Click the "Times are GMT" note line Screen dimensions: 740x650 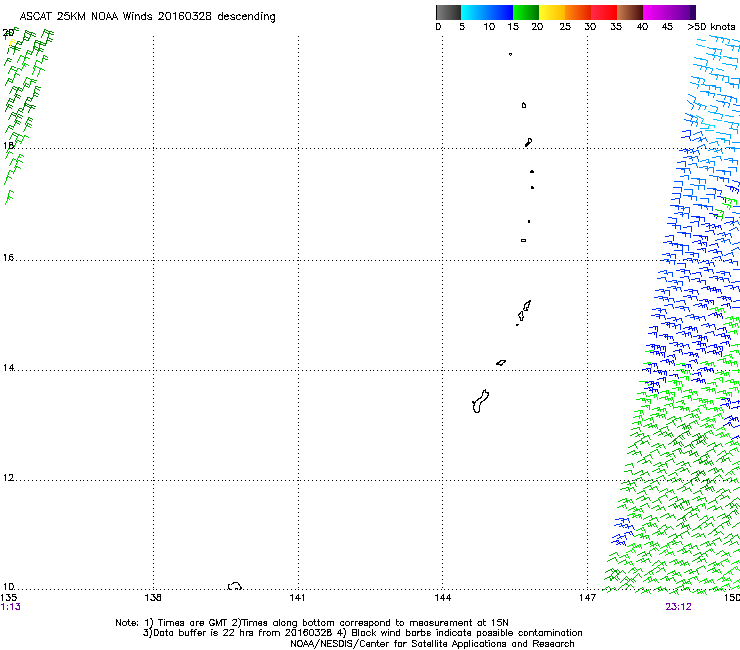312,623
